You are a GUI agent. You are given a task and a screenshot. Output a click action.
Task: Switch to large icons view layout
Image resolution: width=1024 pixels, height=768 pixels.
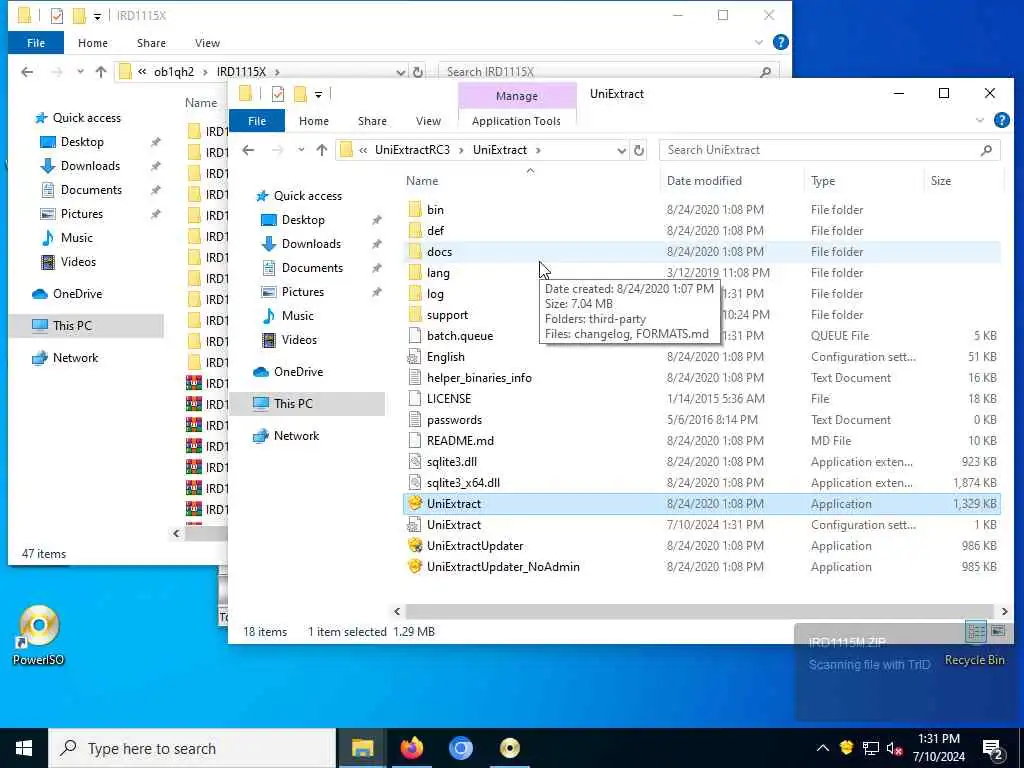point(998,631)
